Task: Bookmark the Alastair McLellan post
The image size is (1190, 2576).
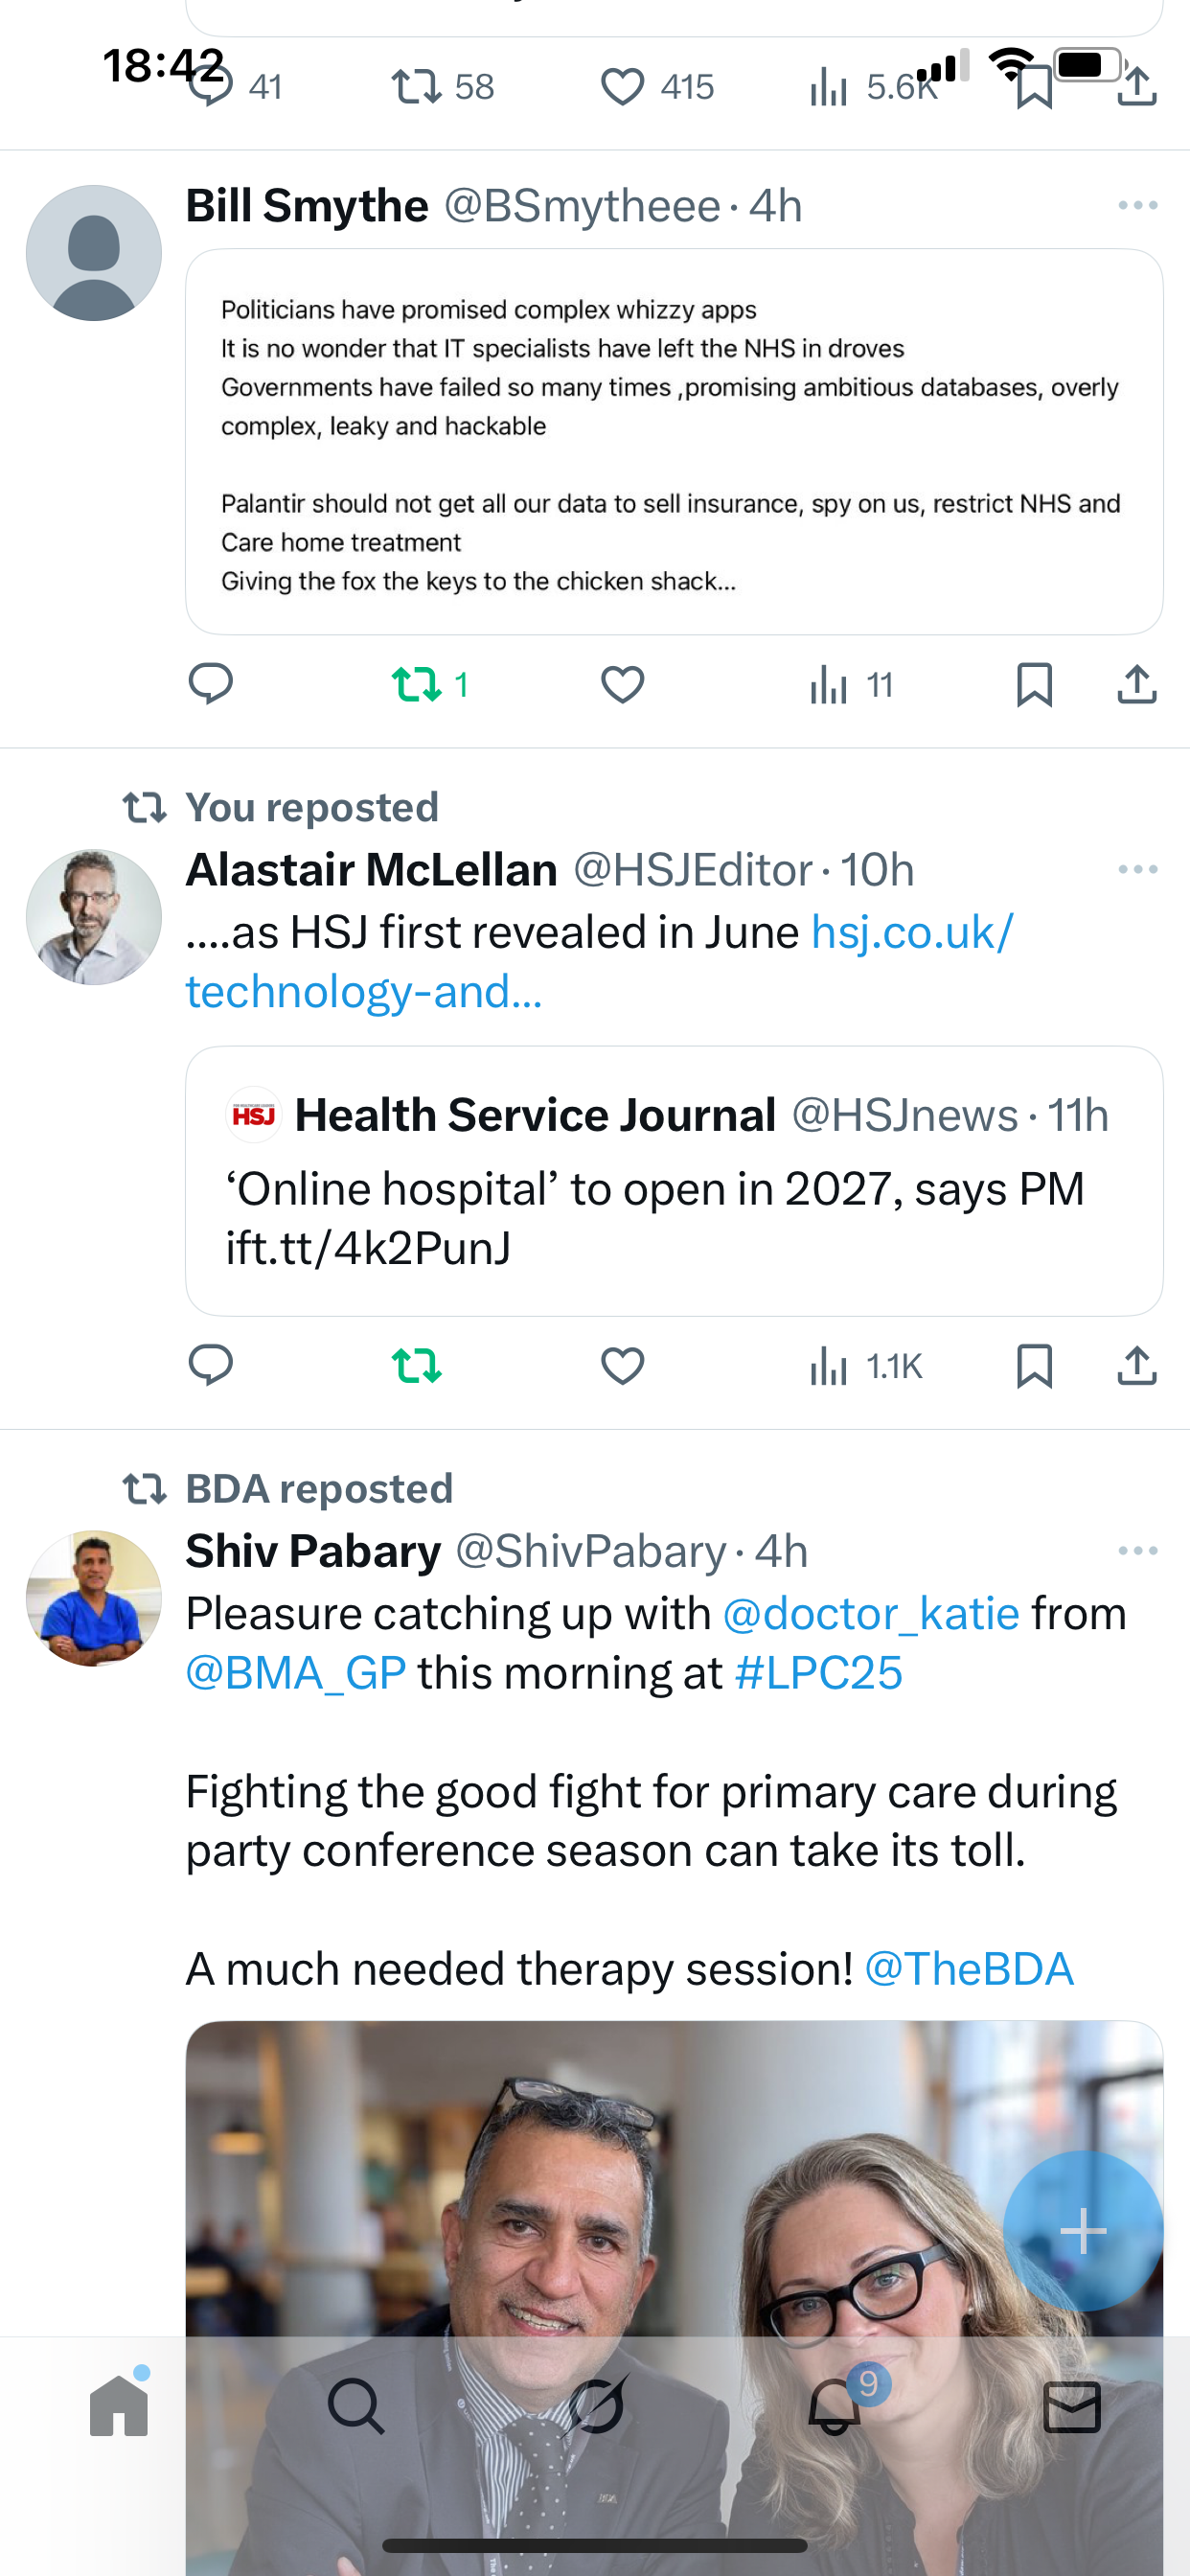Action: point(1034,1366)
